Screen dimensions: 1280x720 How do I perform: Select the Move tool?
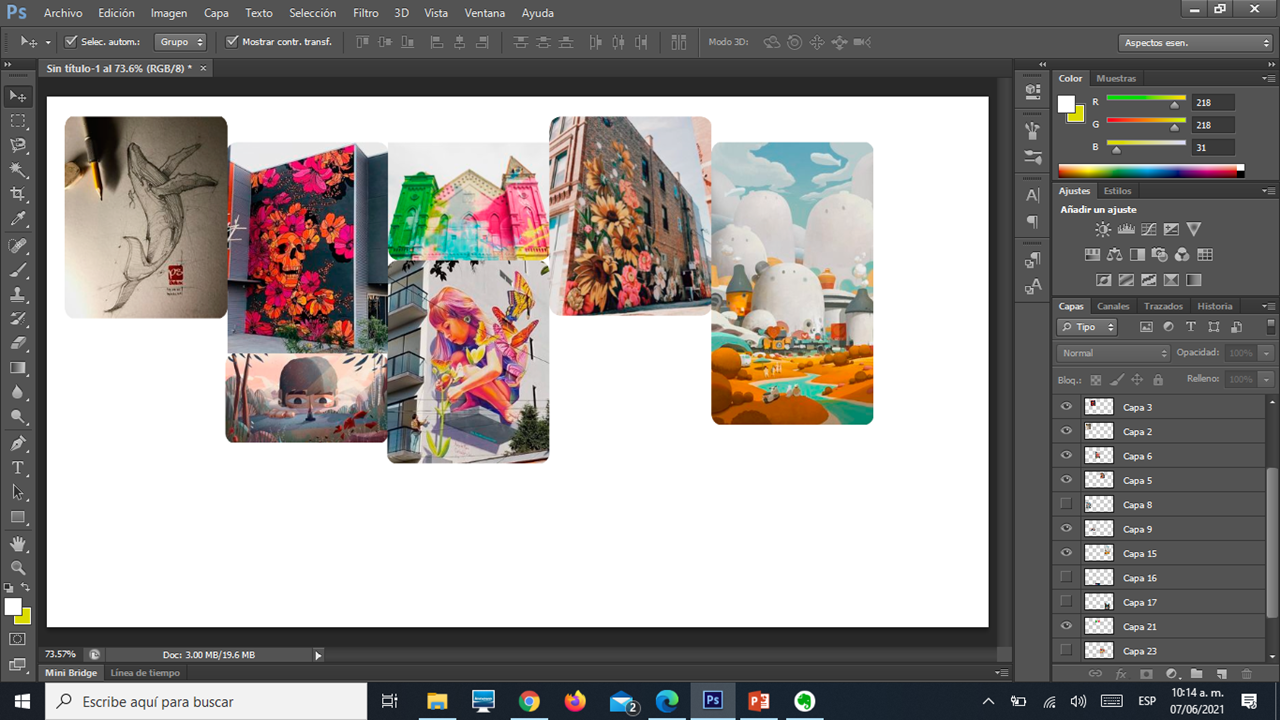pyautogui.click(x=18, y=96)
